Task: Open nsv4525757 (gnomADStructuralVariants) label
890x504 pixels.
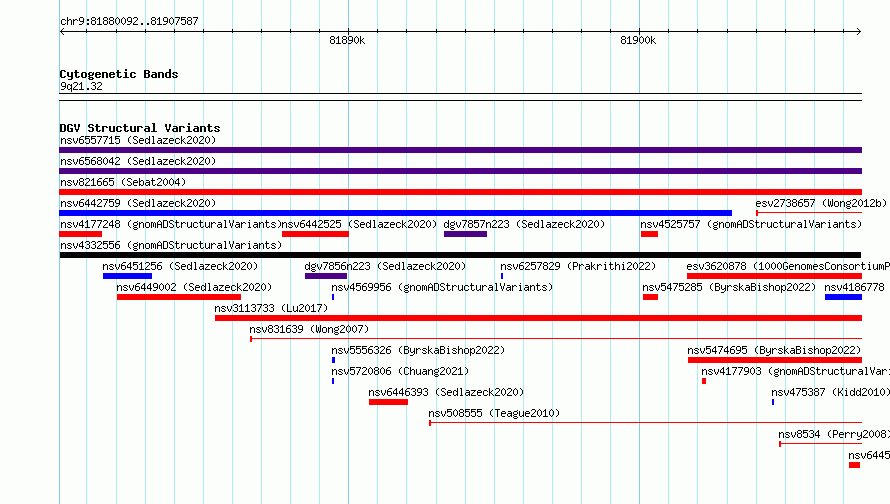Action: tap(751, 224)
